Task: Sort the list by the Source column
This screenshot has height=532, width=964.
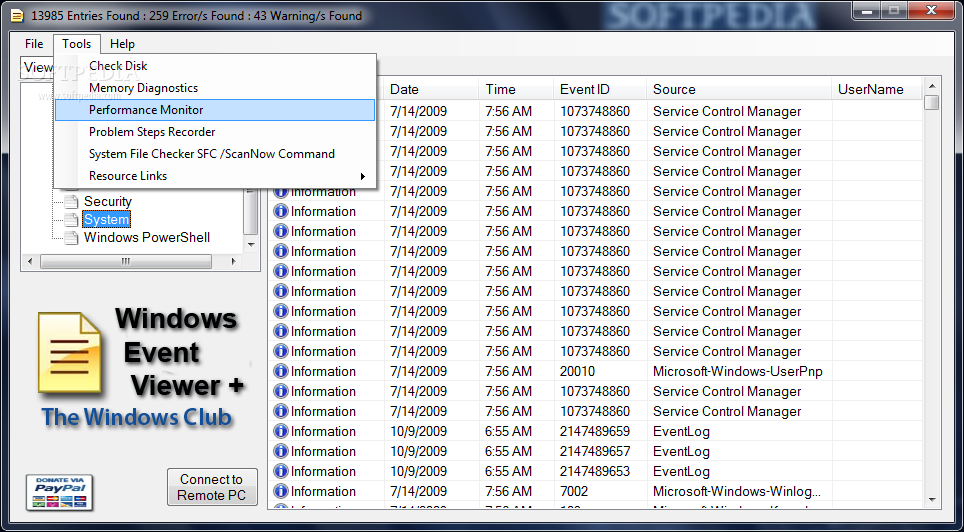Action: click(740, 89)
